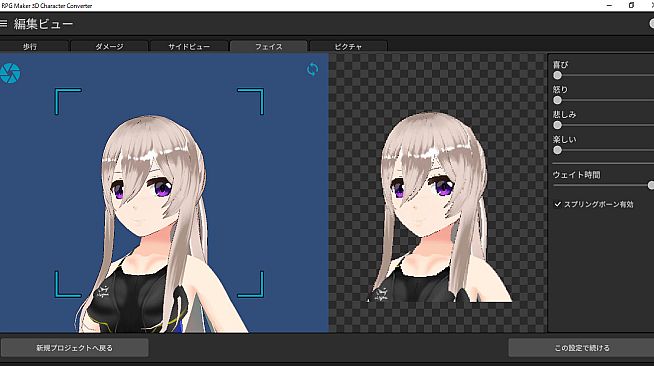Image resolution: width=654 pixels, height=366 pixels.
Task: Open the ピクチャ tab
Action: pos(348,46)
